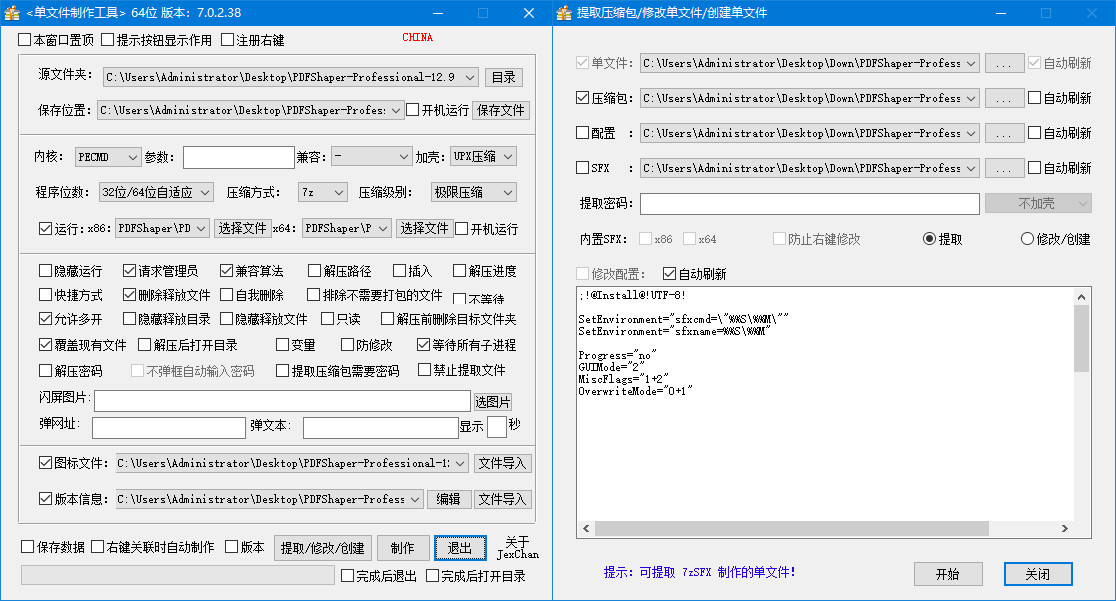Click 文件导入 button for 图标文件
The width and height of the screenshot is (1116, 601).
502,464
